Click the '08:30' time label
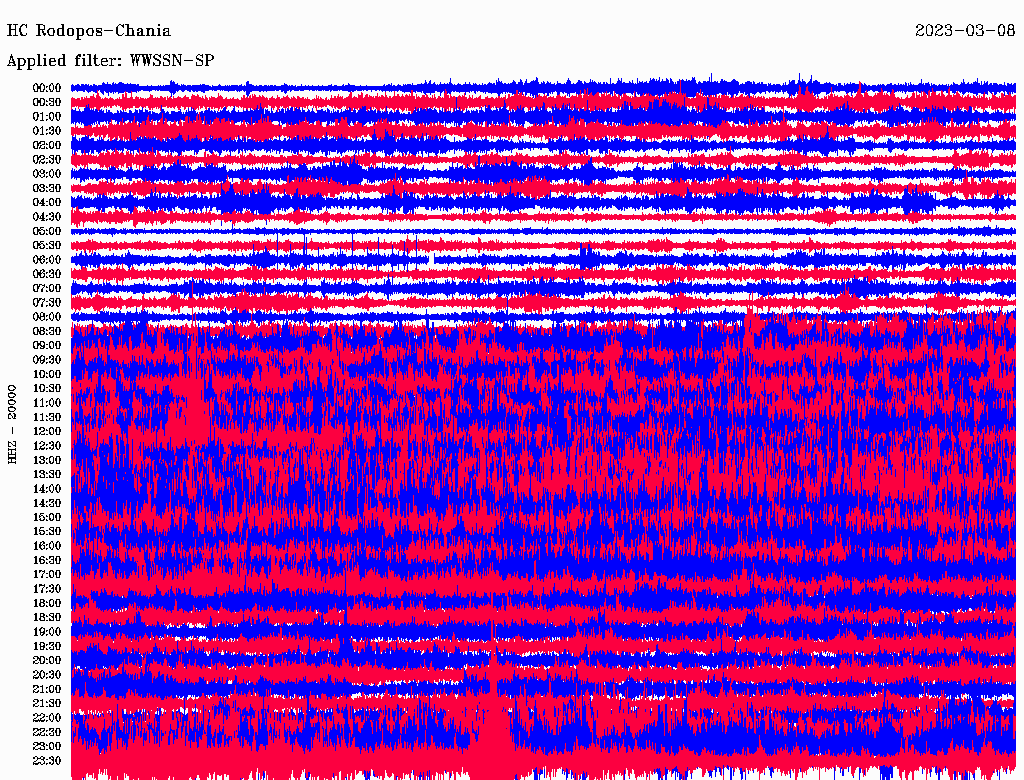This screenshot has height=780, width=1024. tap(47, 331)
